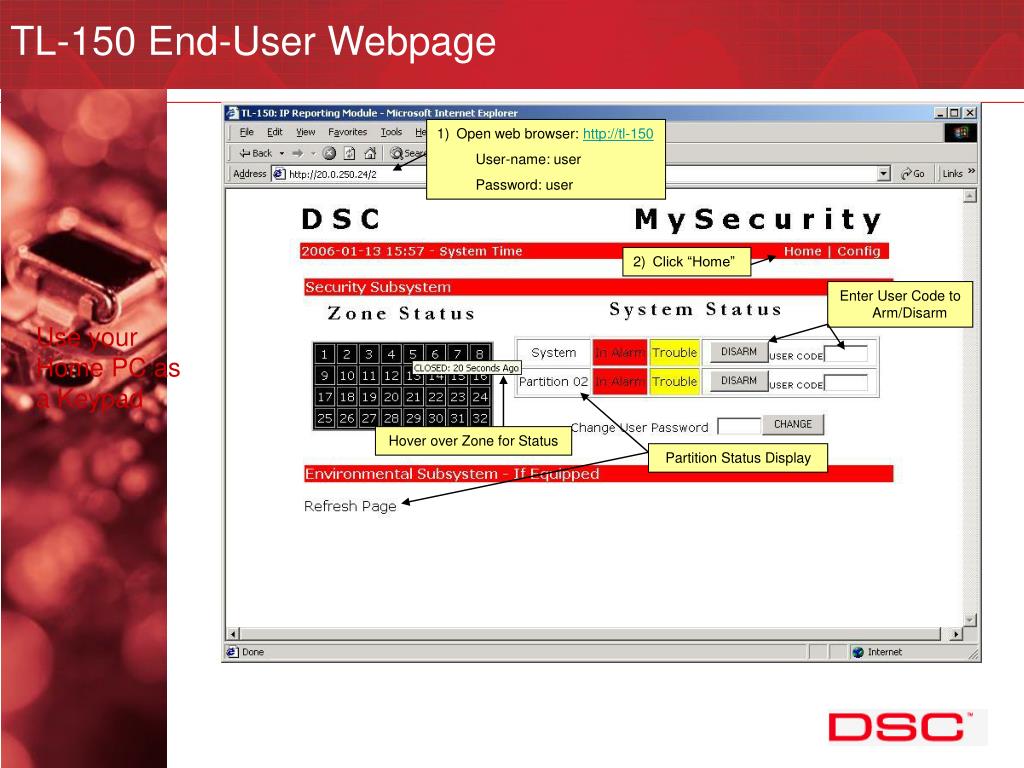Select zone 20 in the zone grid
Screen dimensions: 1024x768
(391, 397)
